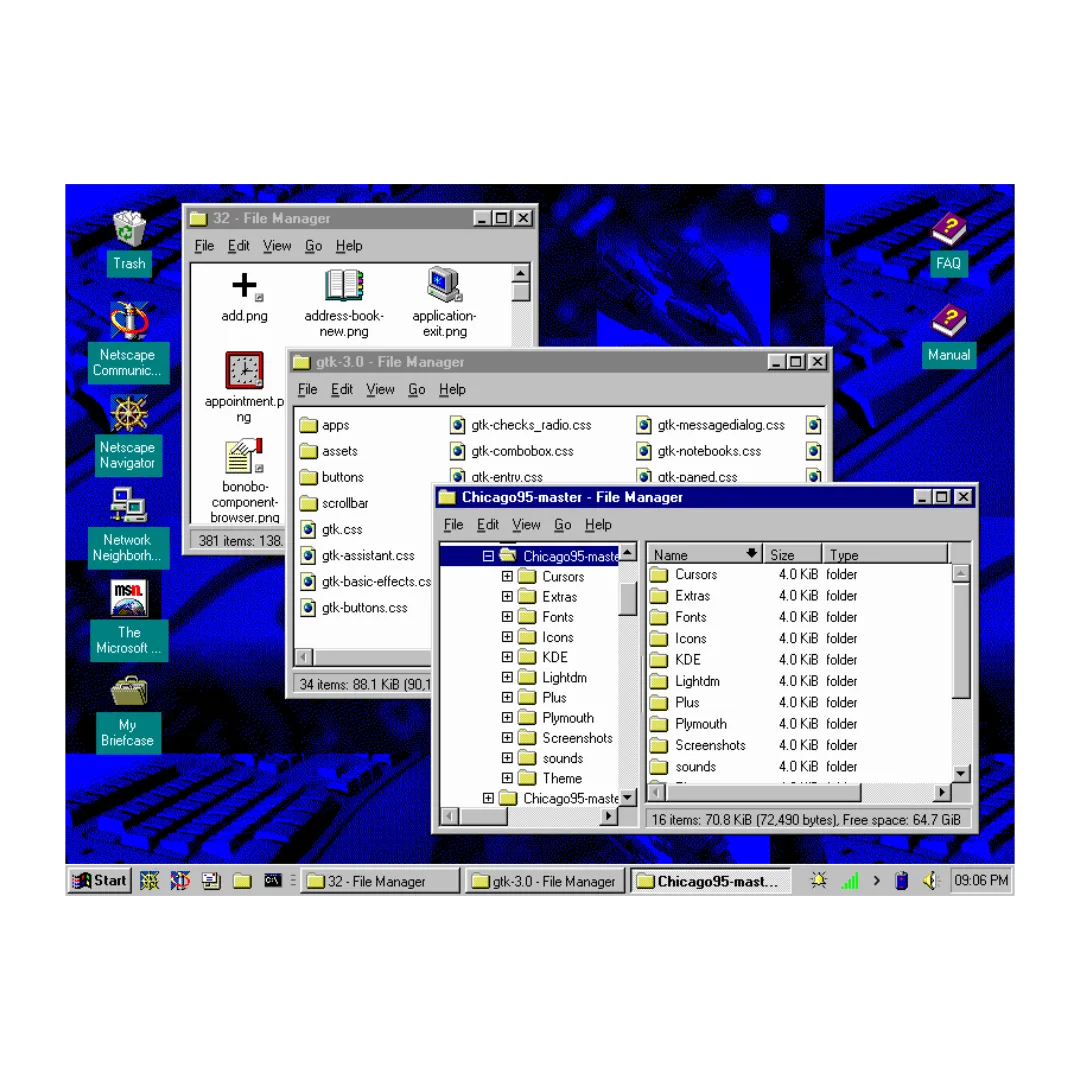1080x1080 pixels.
Task: Select the application-exit.png file icon
Action: click(444, 285)
